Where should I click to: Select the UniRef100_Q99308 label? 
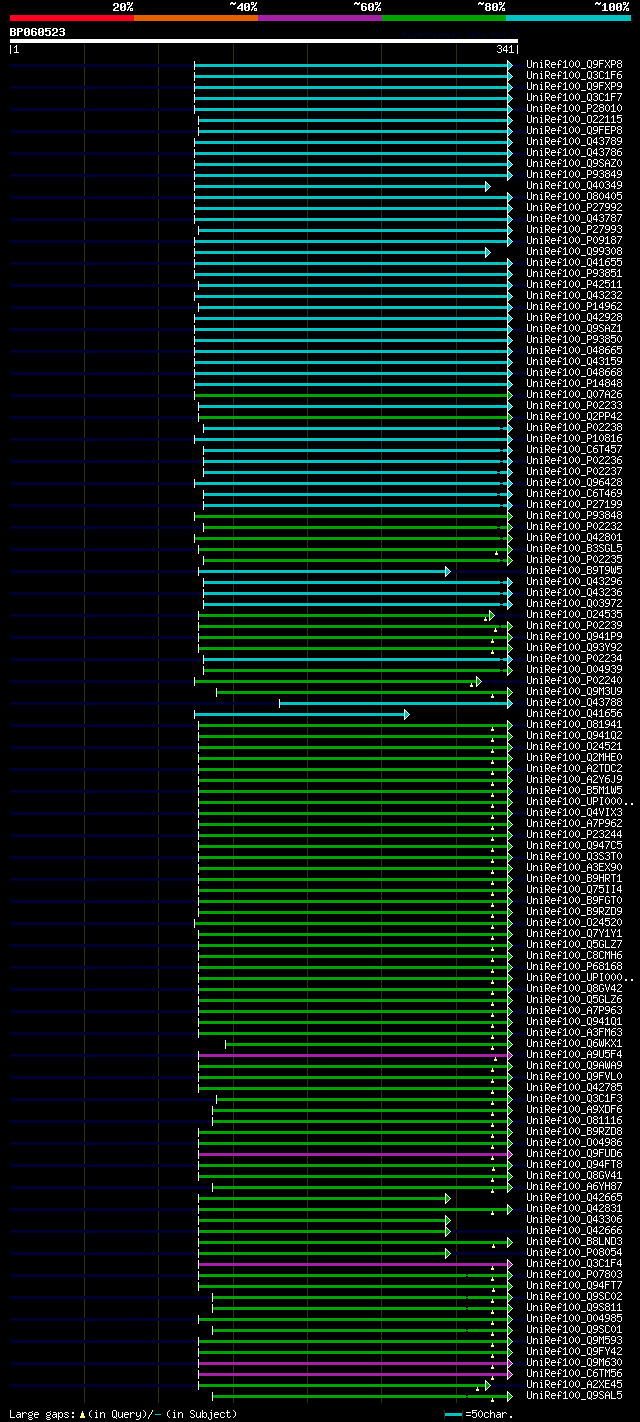point(574,252)
